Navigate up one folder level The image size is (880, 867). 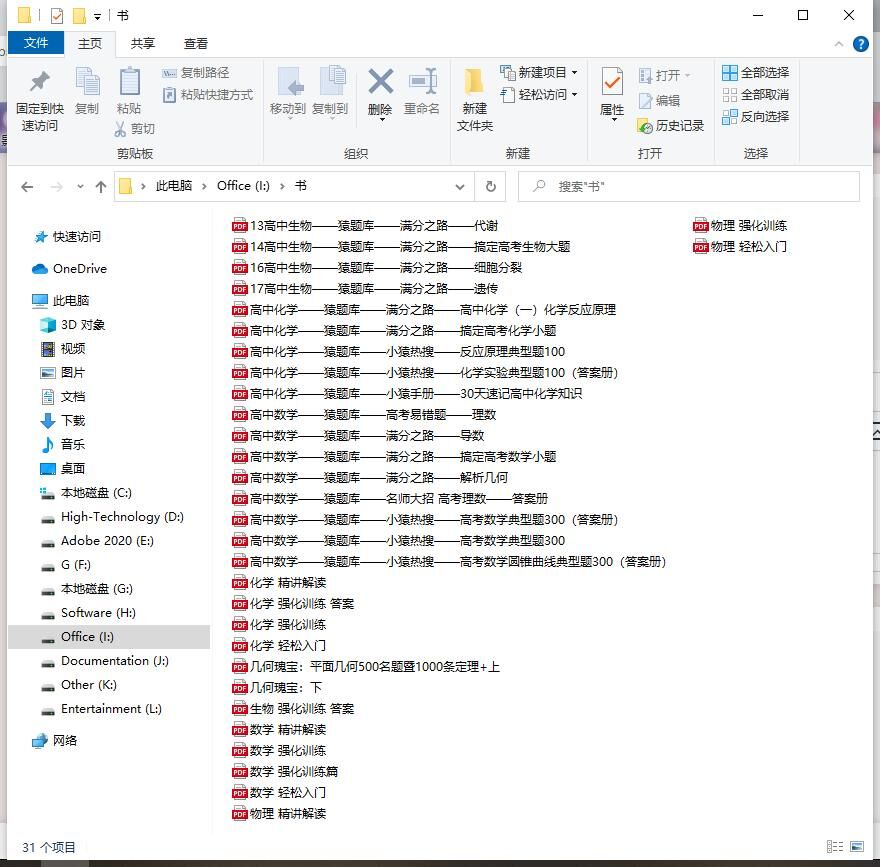tap(101, 187)
